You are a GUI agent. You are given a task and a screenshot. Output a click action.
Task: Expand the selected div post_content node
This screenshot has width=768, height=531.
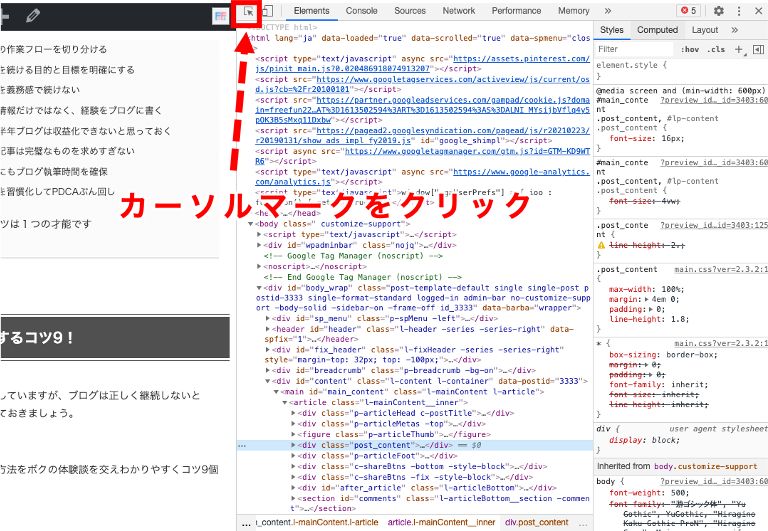pos(293,445)
